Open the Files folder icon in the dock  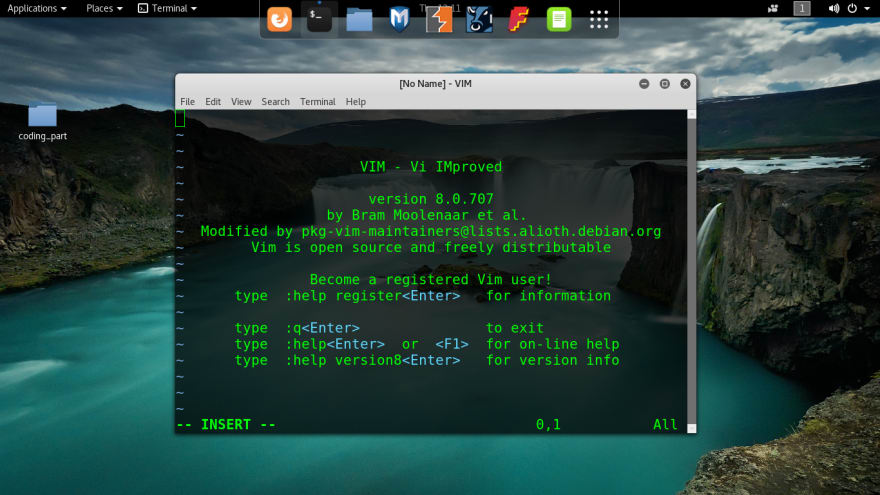[x=359, y=20]
